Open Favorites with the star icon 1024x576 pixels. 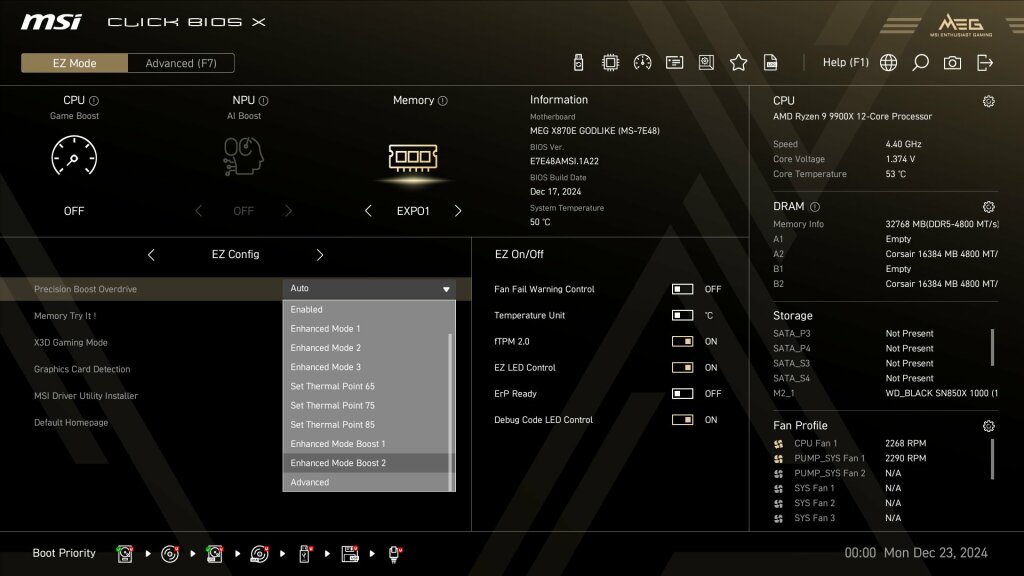738,62
